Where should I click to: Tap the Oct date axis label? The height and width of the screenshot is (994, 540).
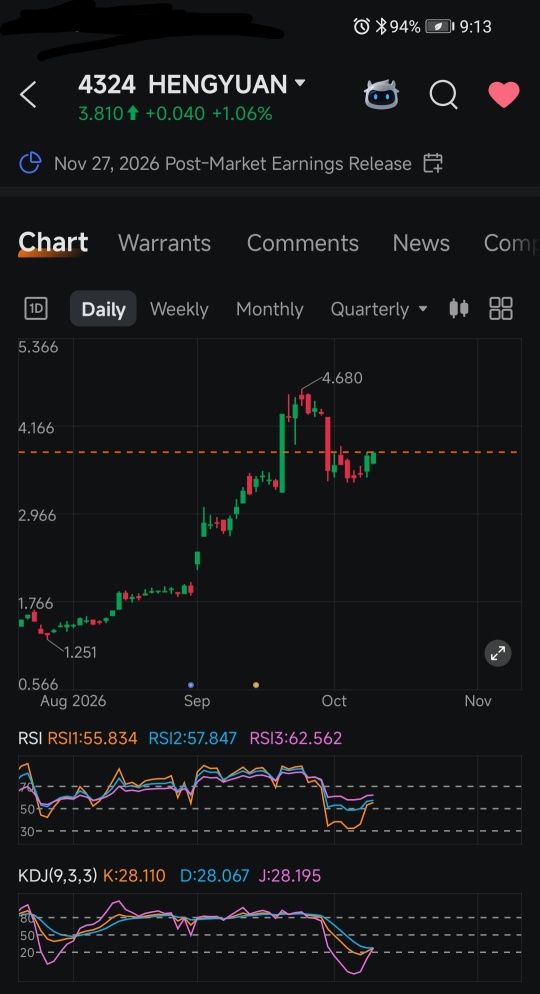334,701
